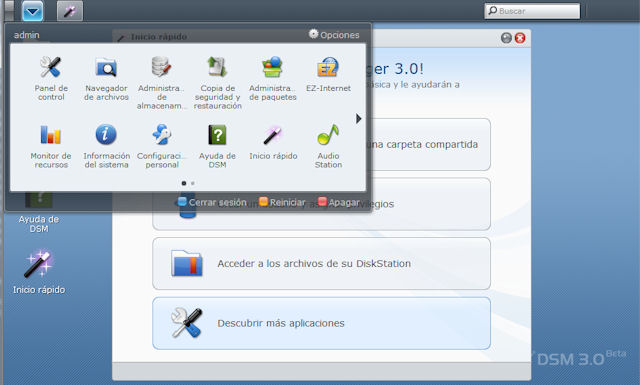
Task: Close the Inicio rápido window
Action: [520, 38]
